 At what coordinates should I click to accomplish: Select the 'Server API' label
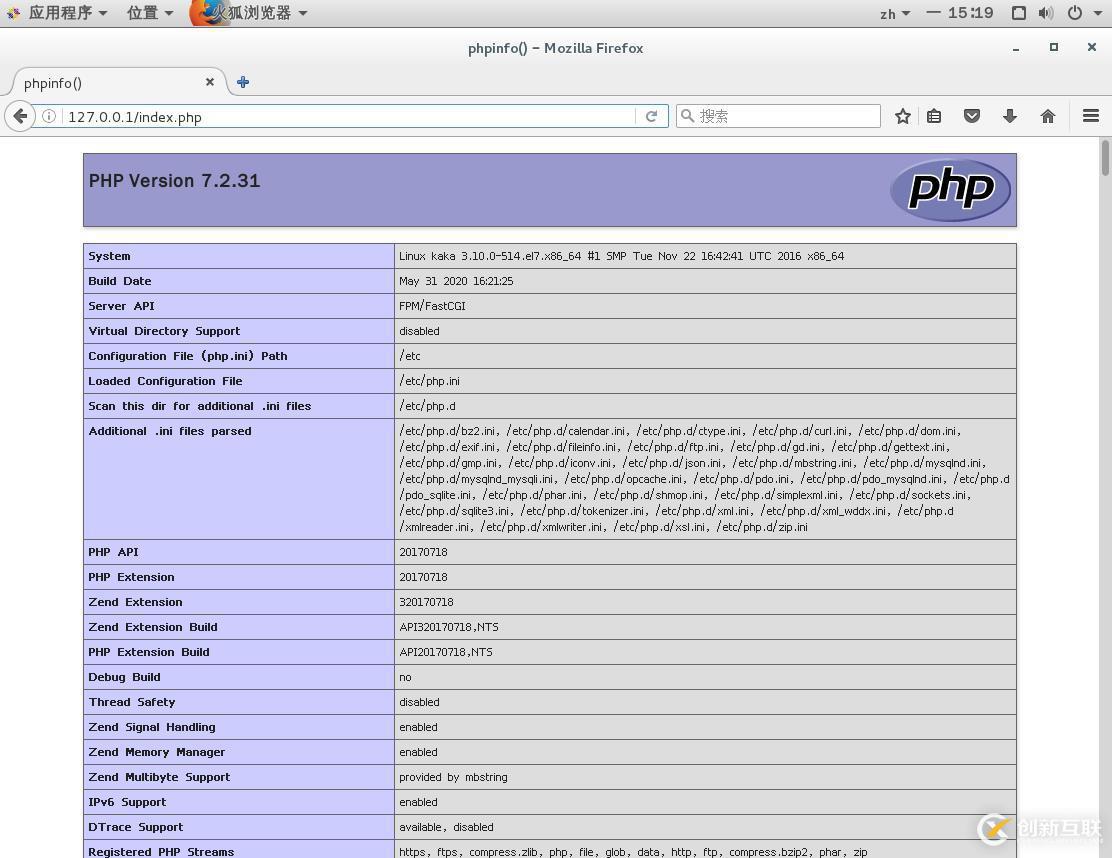[x=121, y=306]
